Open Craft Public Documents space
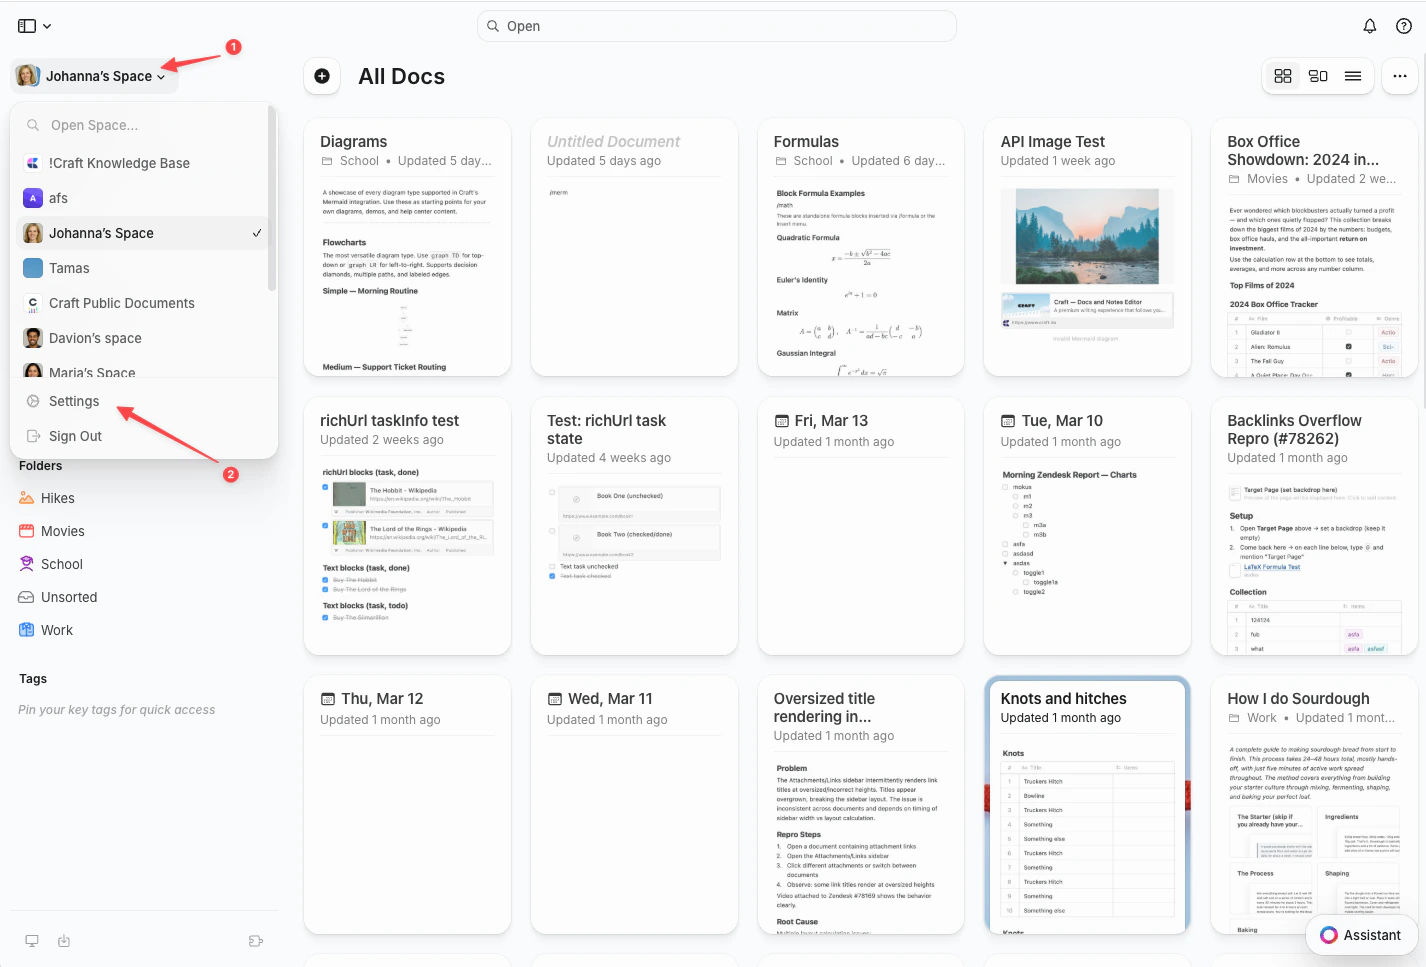The image size is (1426, 967). point(142,303)
